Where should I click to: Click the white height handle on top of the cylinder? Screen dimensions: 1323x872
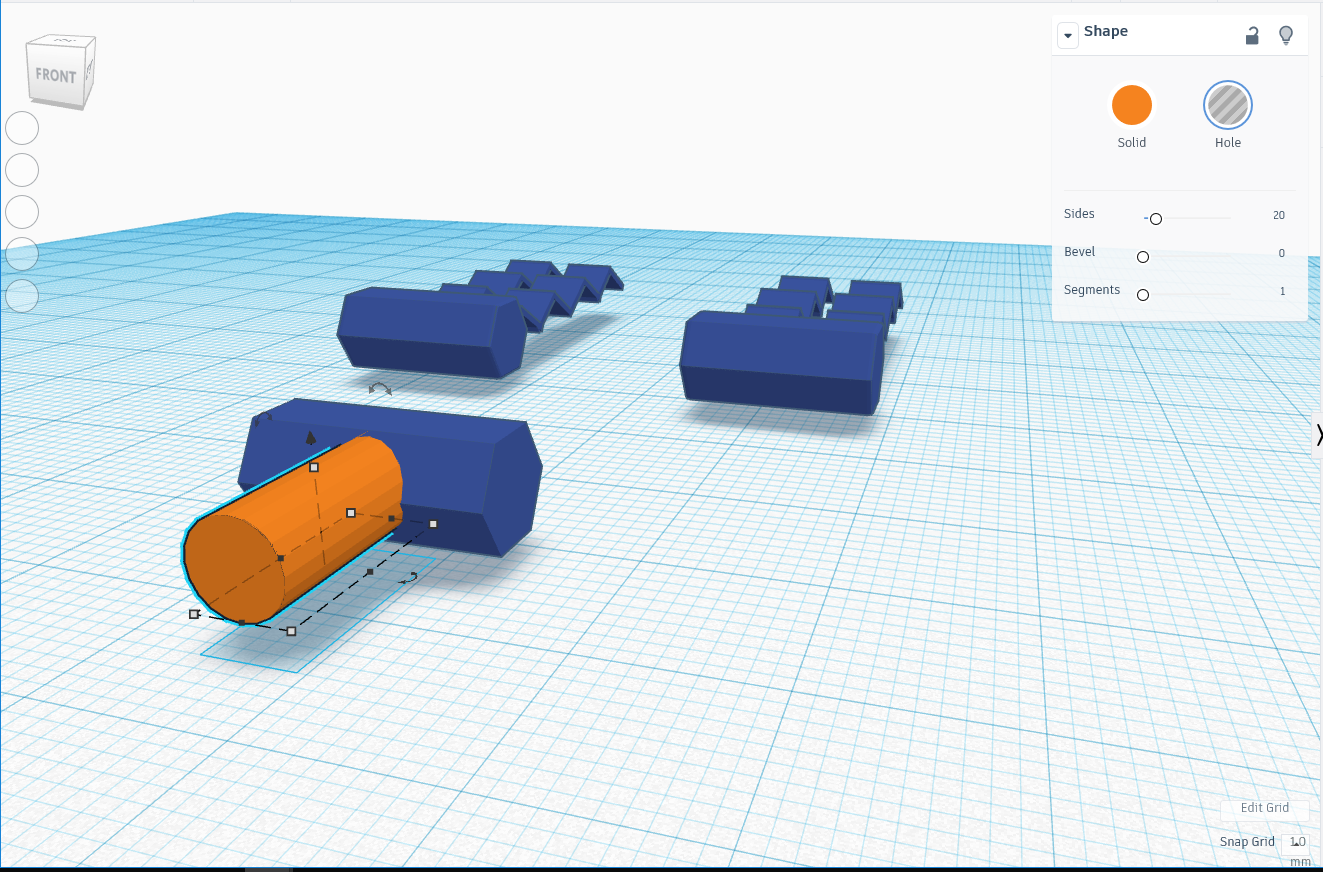pos(314,467)
